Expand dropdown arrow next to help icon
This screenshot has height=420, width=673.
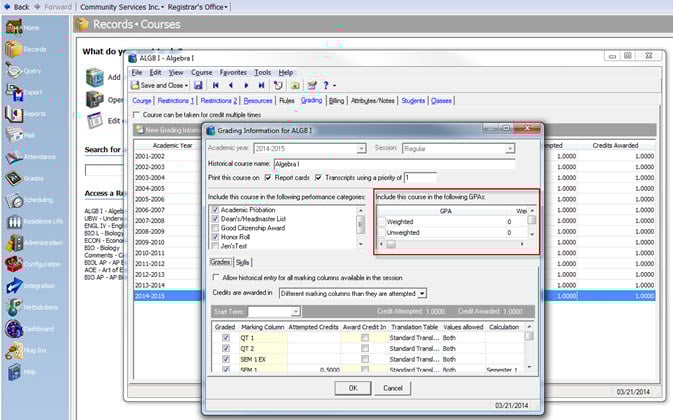tap(334, 85)
